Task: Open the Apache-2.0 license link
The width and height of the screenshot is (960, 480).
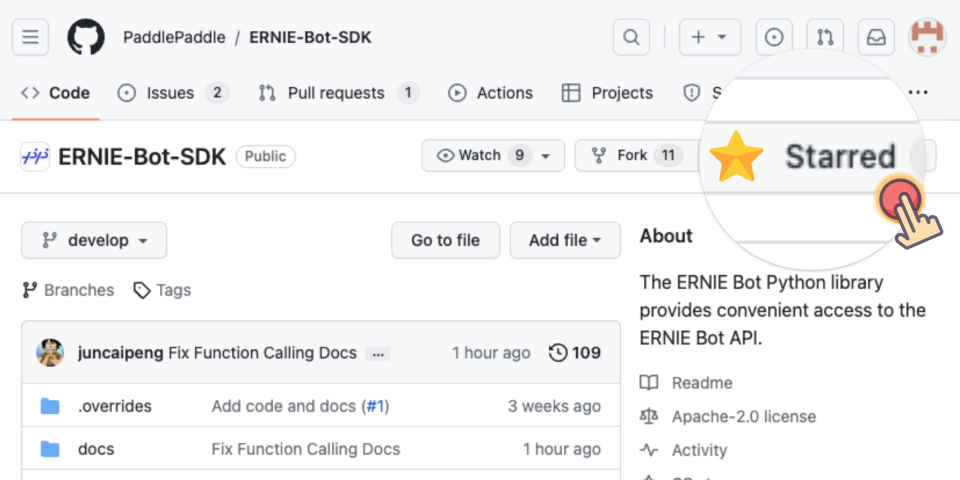Action: [x=743, y=417]
